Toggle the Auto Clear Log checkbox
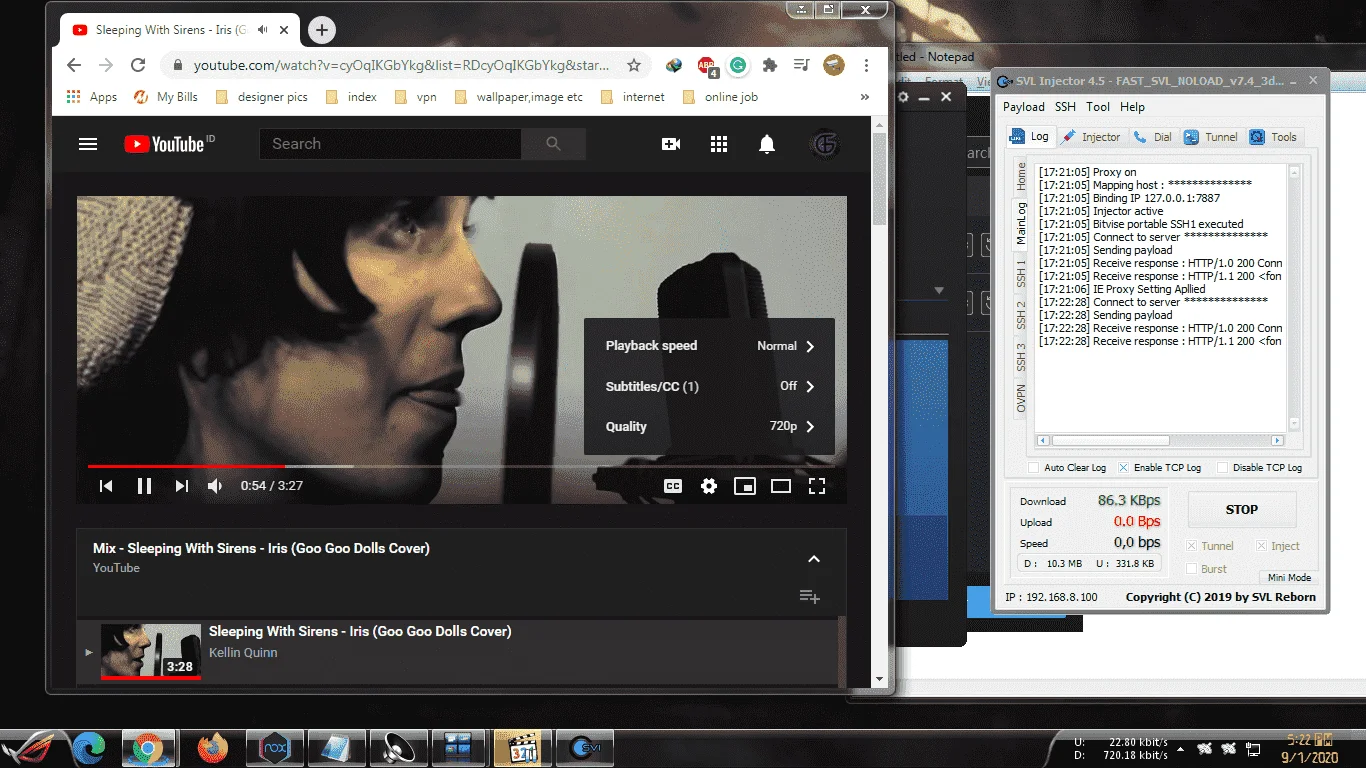Viewport: 1366px width, 768px height. click(1034, 468)
